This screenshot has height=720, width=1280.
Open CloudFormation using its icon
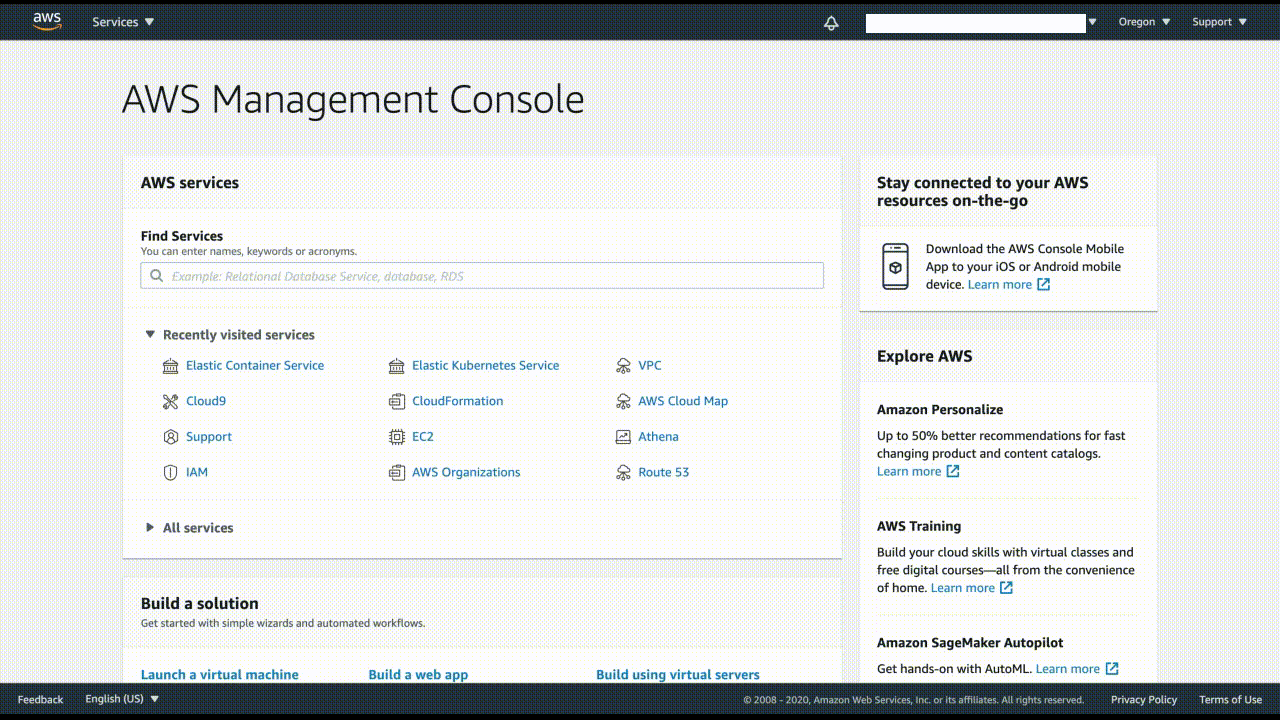pyautogui.click(x=396, y=401)
